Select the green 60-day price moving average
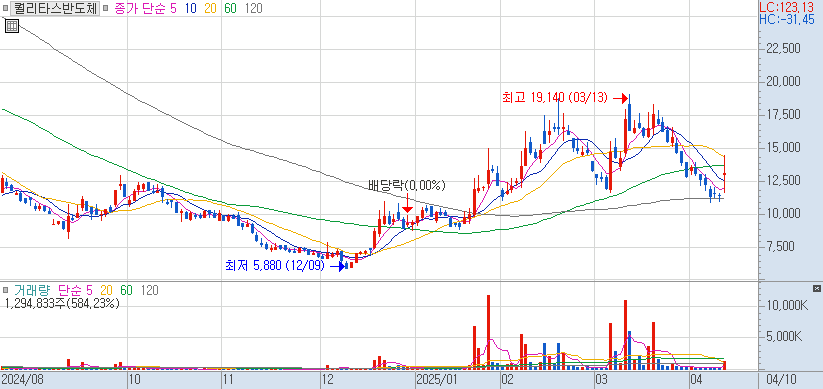Screen dimensions: 823x389 click(230, 8)
